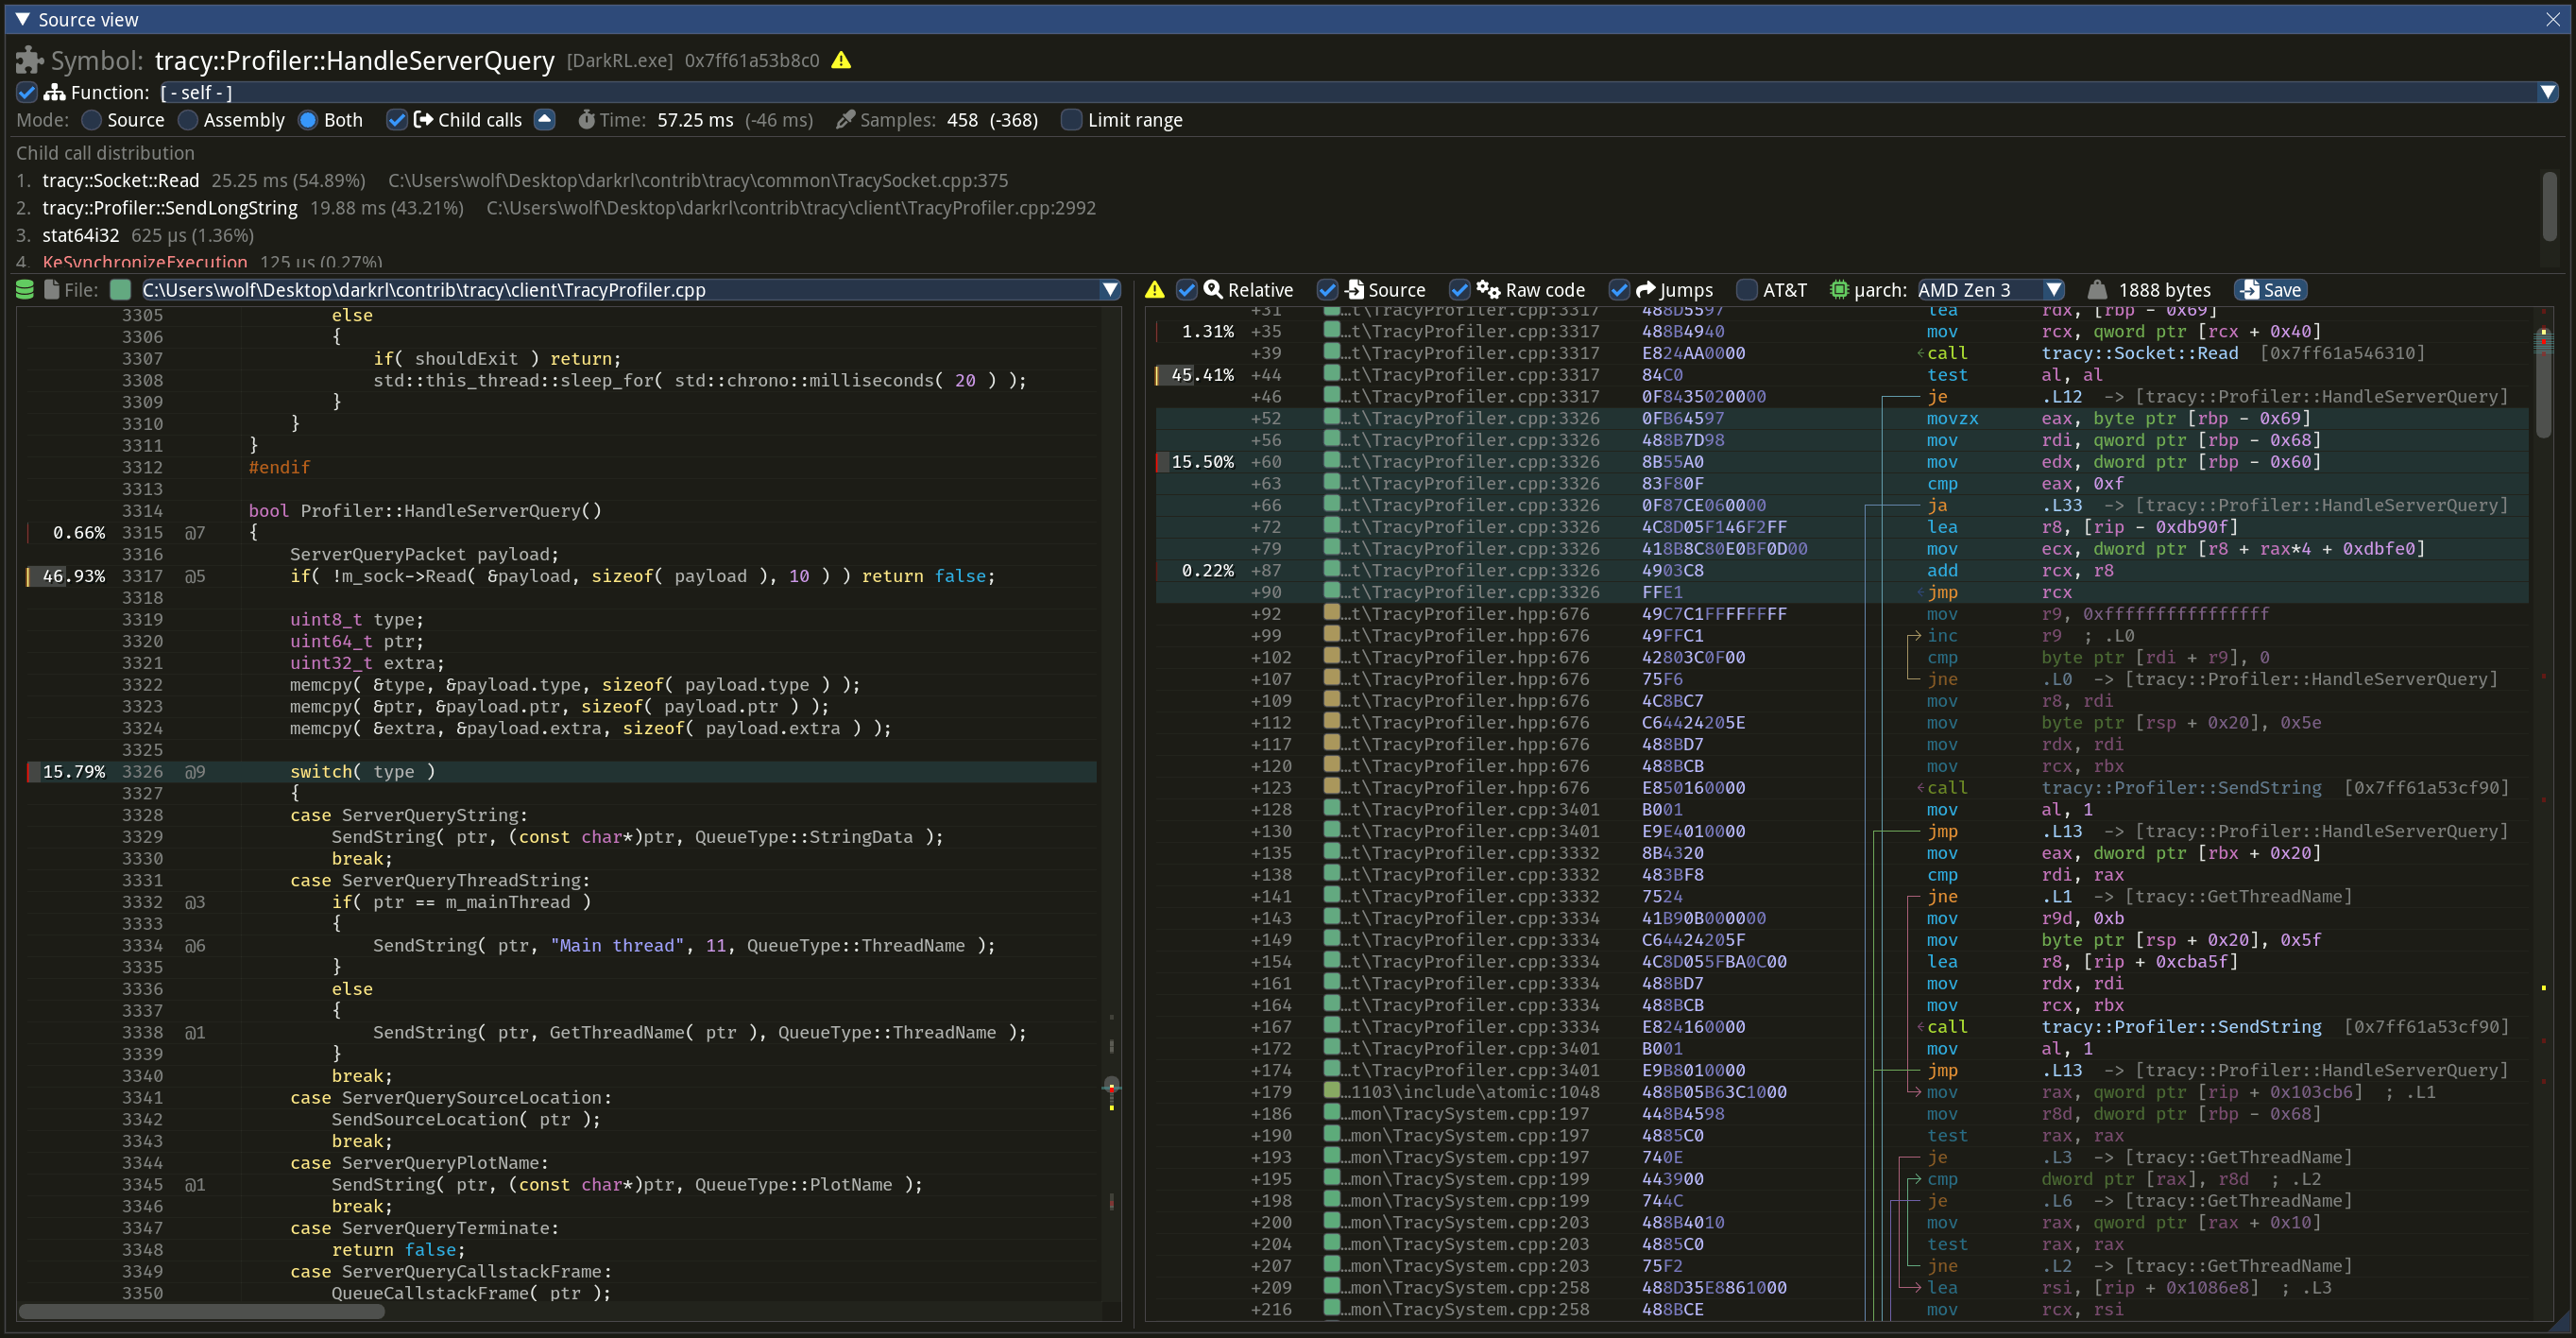Click the syringe icon next to Samples
The width and height of the screenshot is (2576, 1338).
[845, 120]
